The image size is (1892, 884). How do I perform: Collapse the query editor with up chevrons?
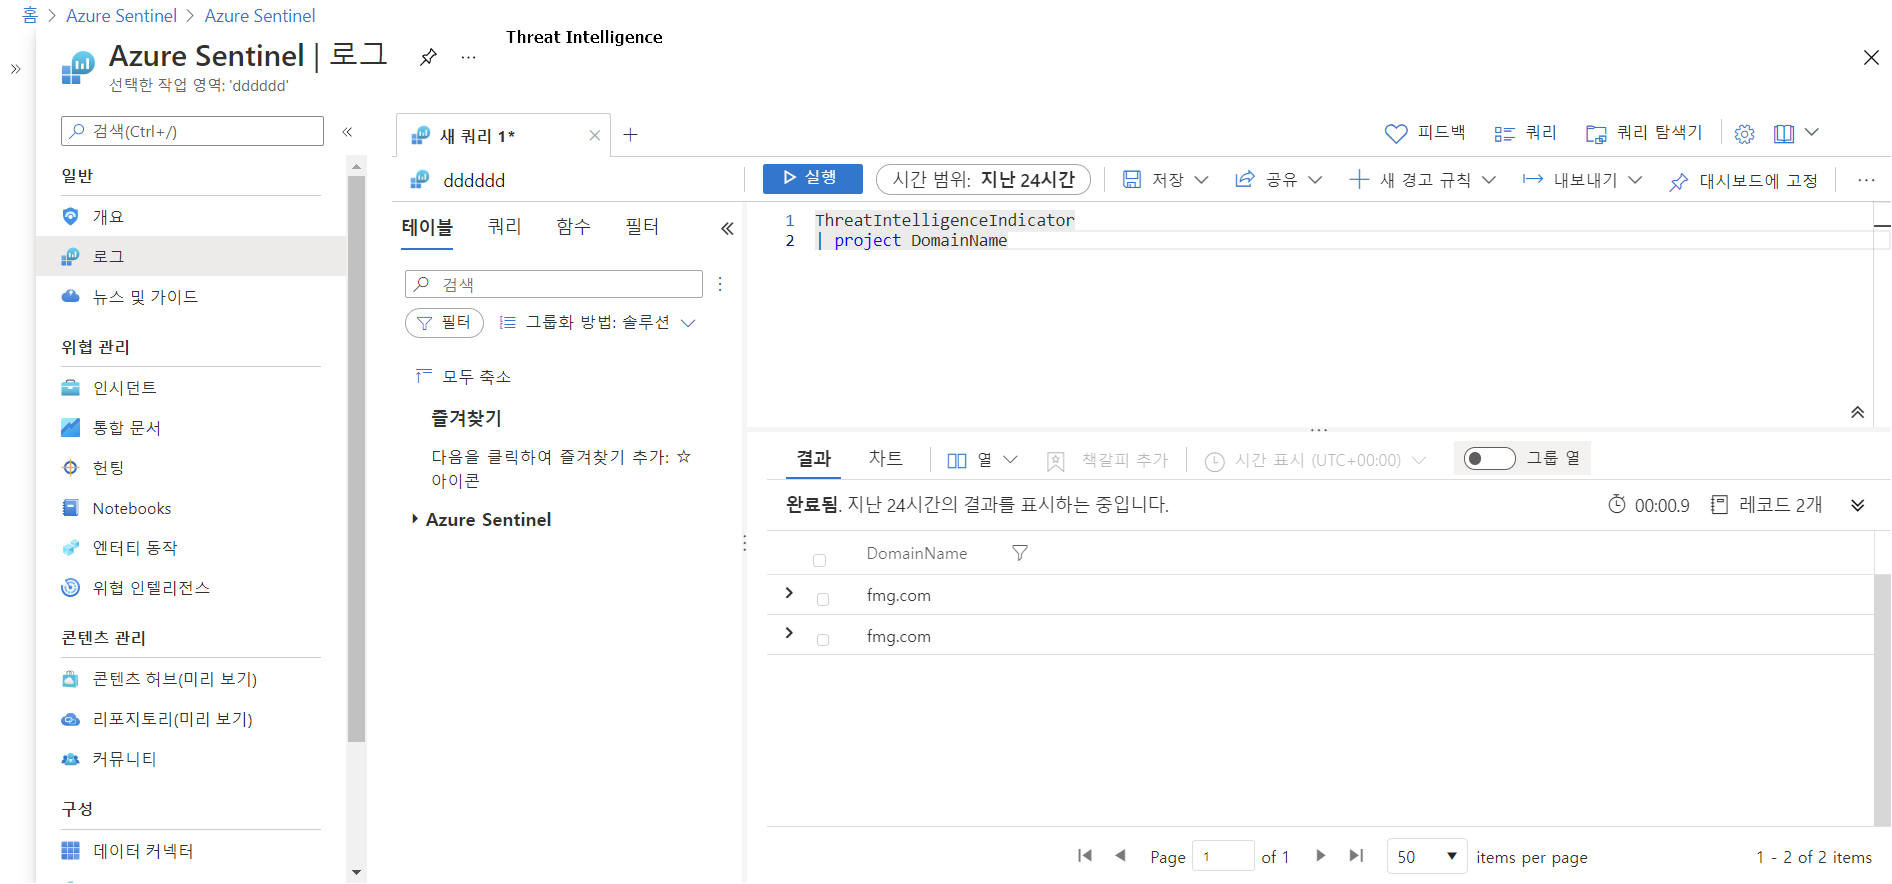tap(1857, 412)
